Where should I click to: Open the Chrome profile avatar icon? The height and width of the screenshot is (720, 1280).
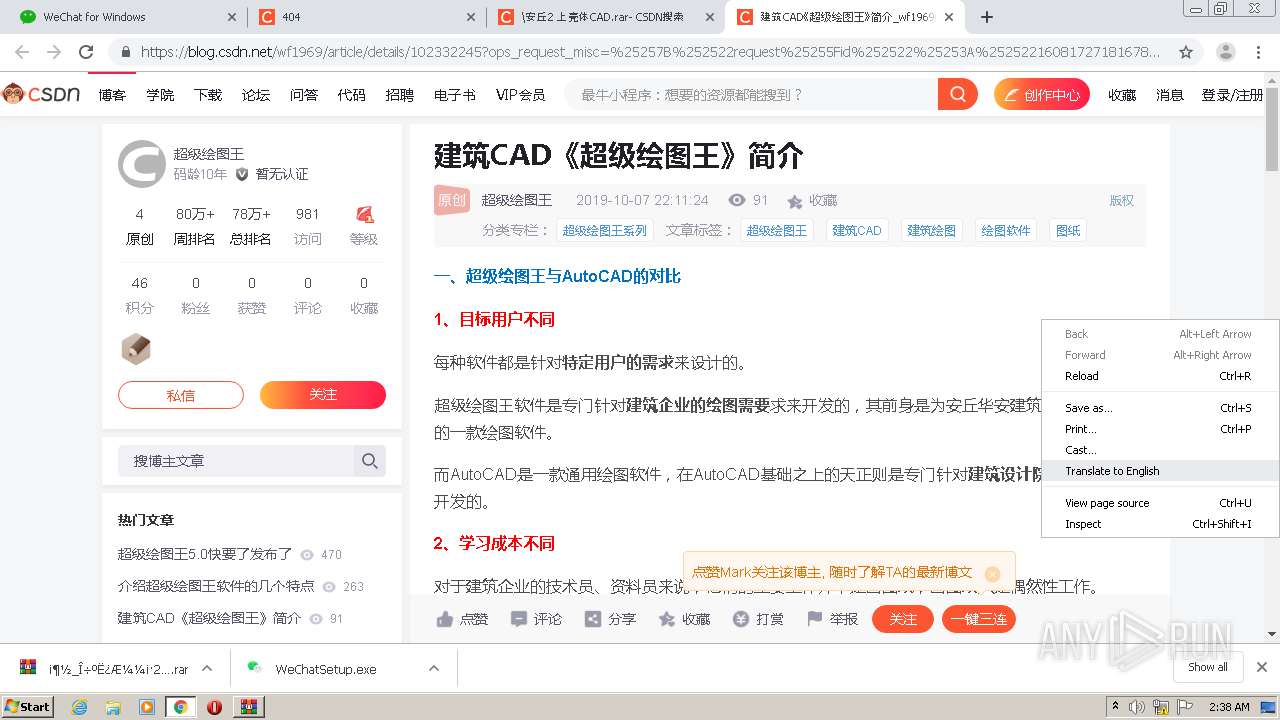point(1225,52)
